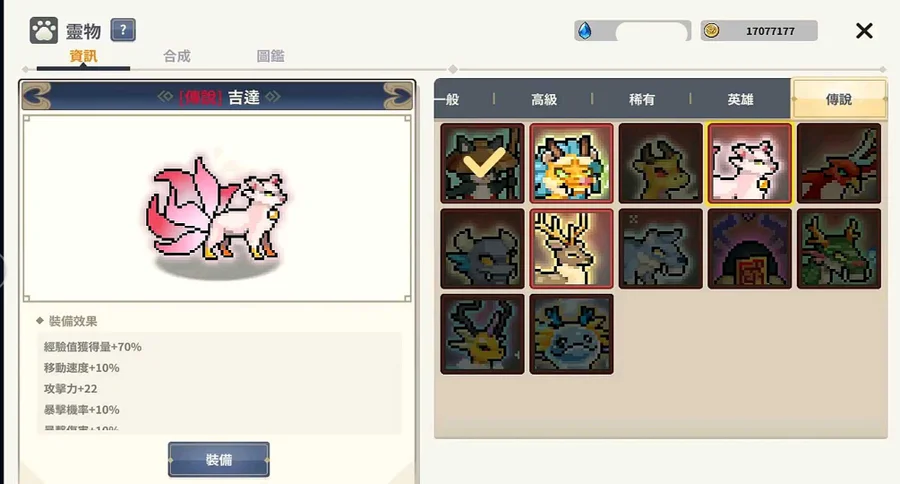Image resolution: width=900 pixels, height=484 pixels.
Task: Pick the pink nine-tailed fox icon
Action: [750, 163]
